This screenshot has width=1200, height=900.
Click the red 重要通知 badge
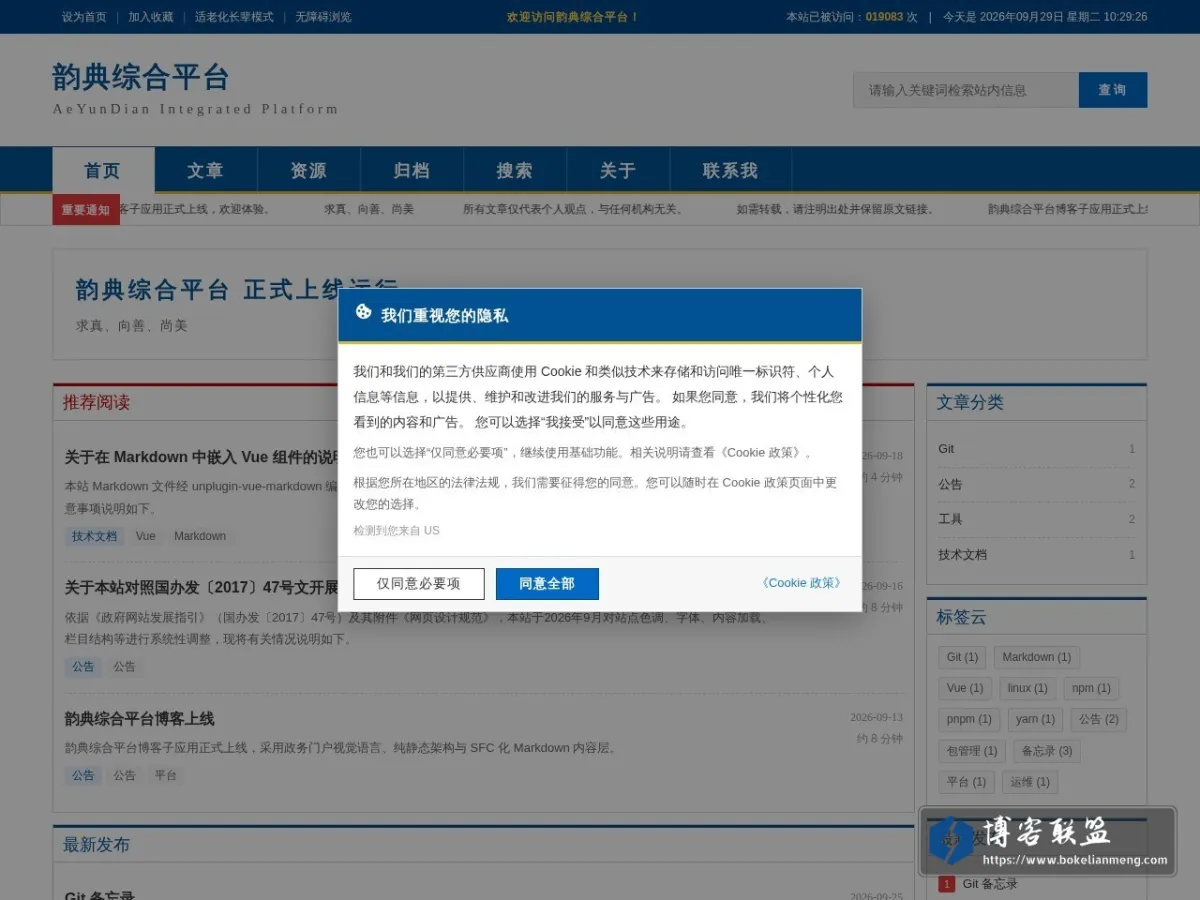pyautogui.click(x=86, y=210)
